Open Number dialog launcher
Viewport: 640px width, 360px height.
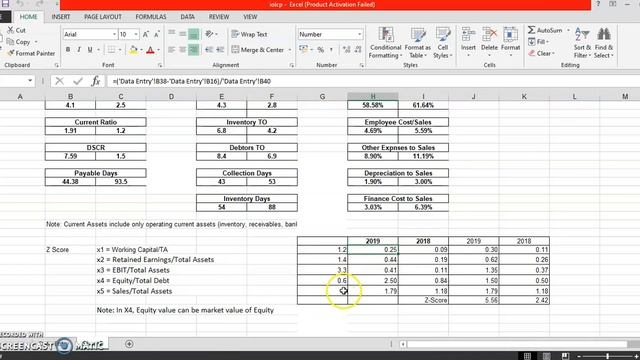[x=362, y=65]
